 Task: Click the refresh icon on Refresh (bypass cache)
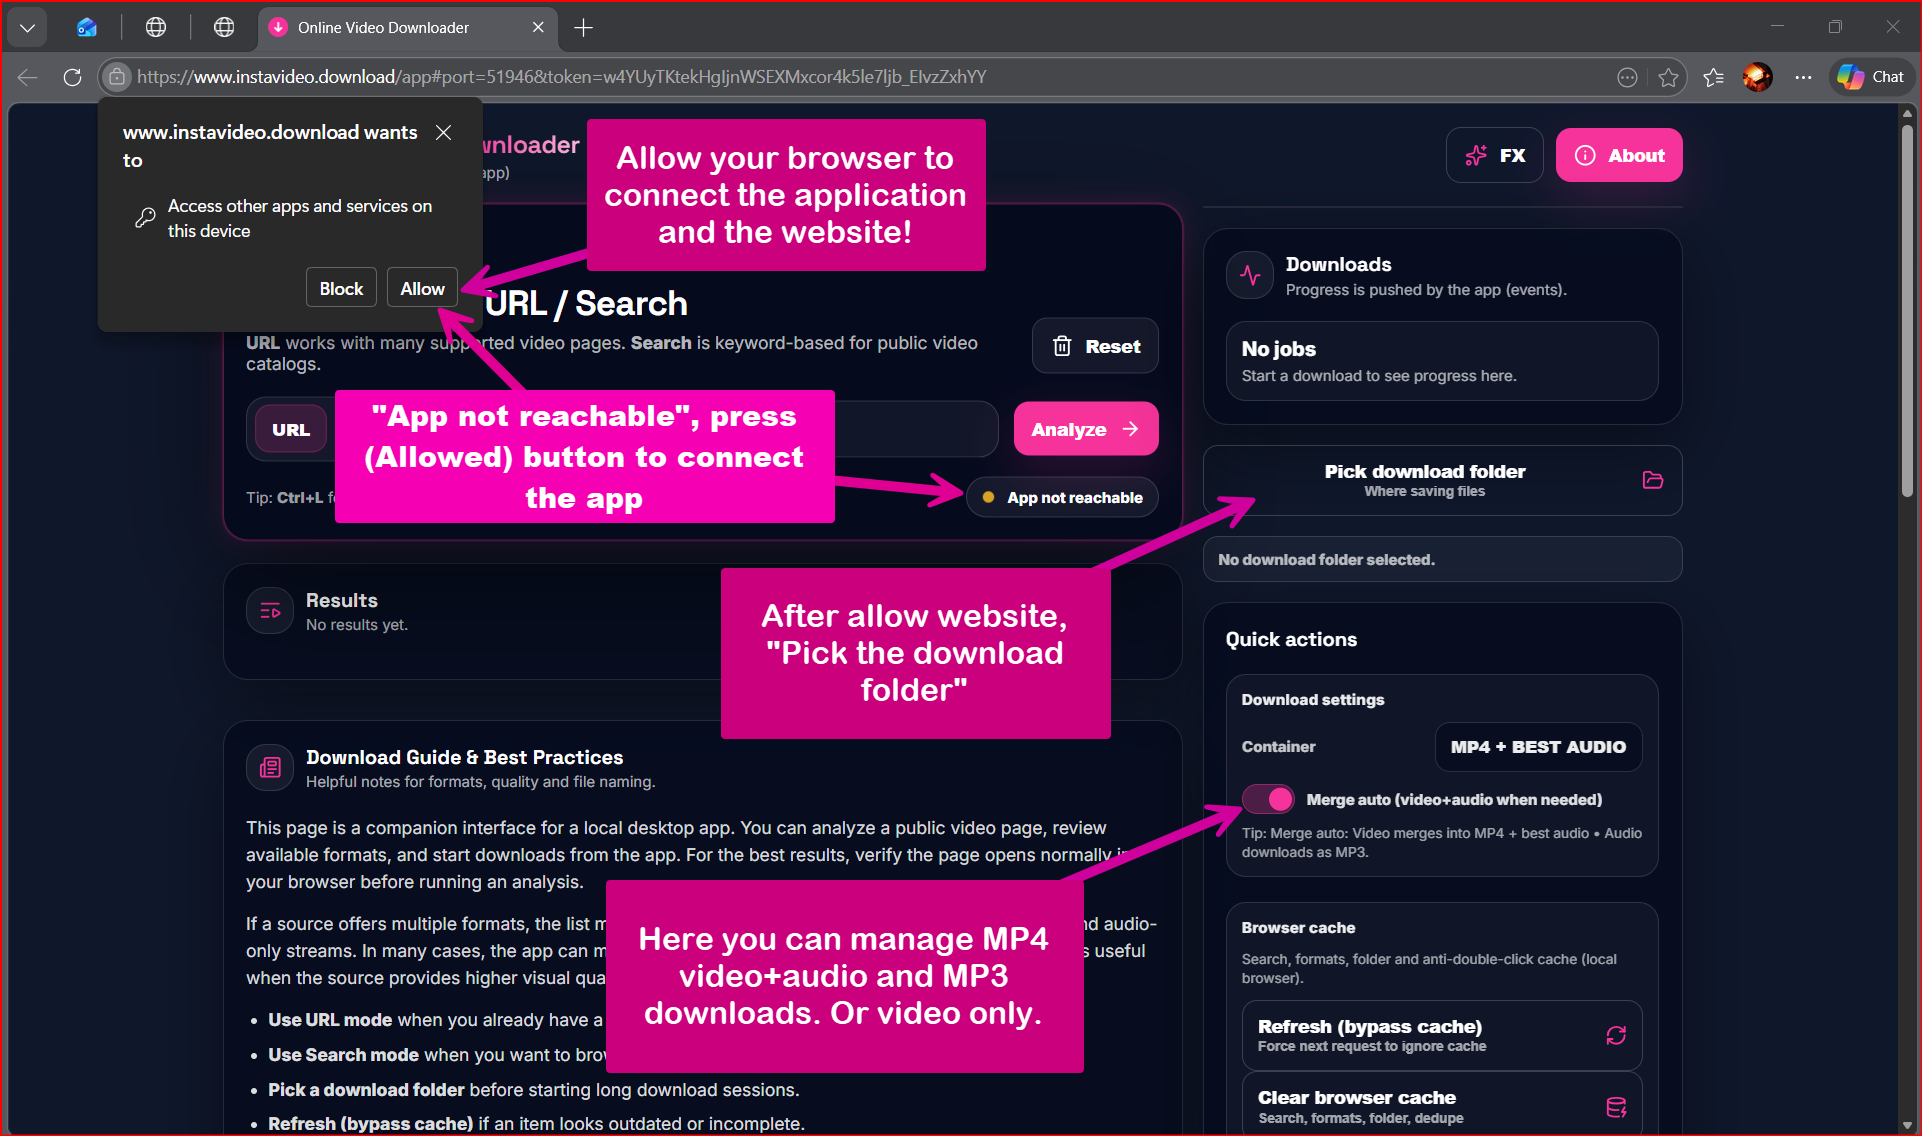click(x=1615, y=1035)
